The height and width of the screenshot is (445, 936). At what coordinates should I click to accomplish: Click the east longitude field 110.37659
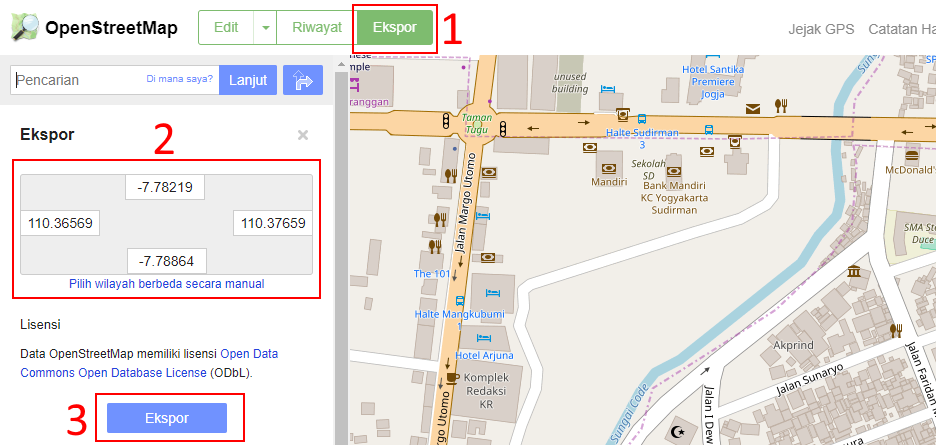click(273, 223)
